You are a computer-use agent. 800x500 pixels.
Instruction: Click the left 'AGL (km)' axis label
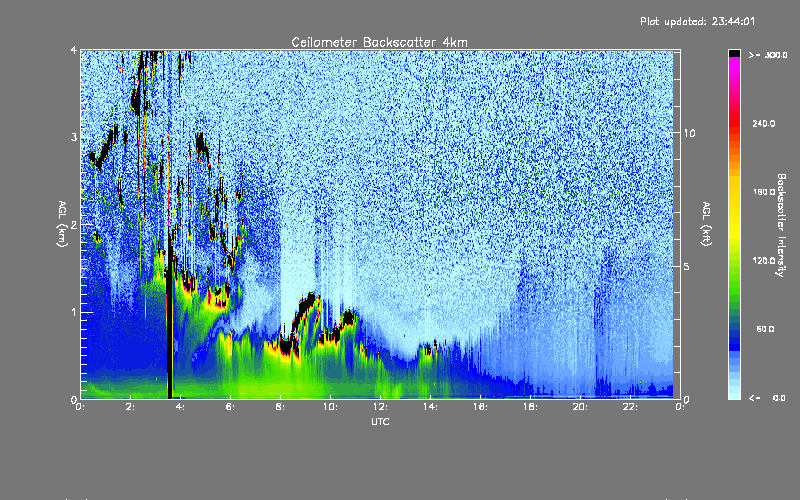coord(62,224)
